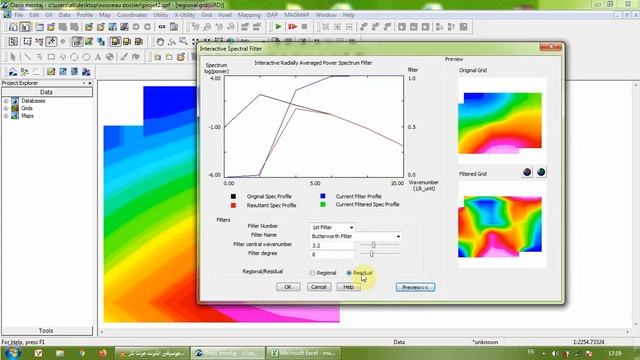Click Cancel in the Spectral Filter dialog
The width and height of the screenshot is (640, 360).
pyautogui.click(x=319, y=287)
